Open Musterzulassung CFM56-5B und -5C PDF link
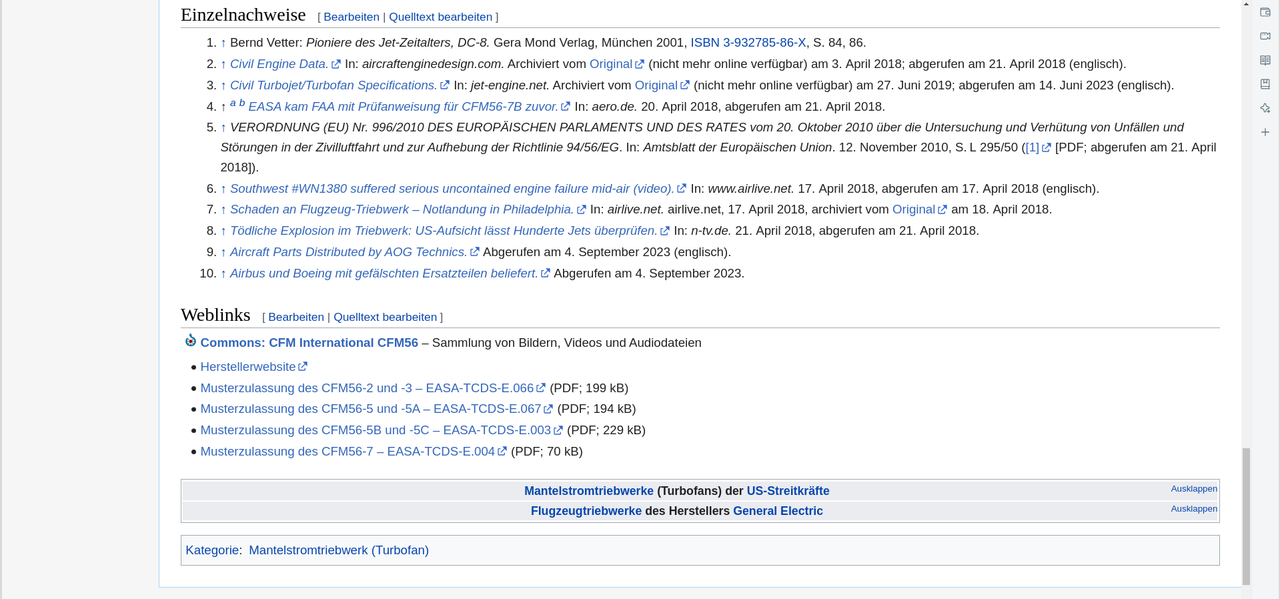The image size is (1280, 599). point(375,430)
